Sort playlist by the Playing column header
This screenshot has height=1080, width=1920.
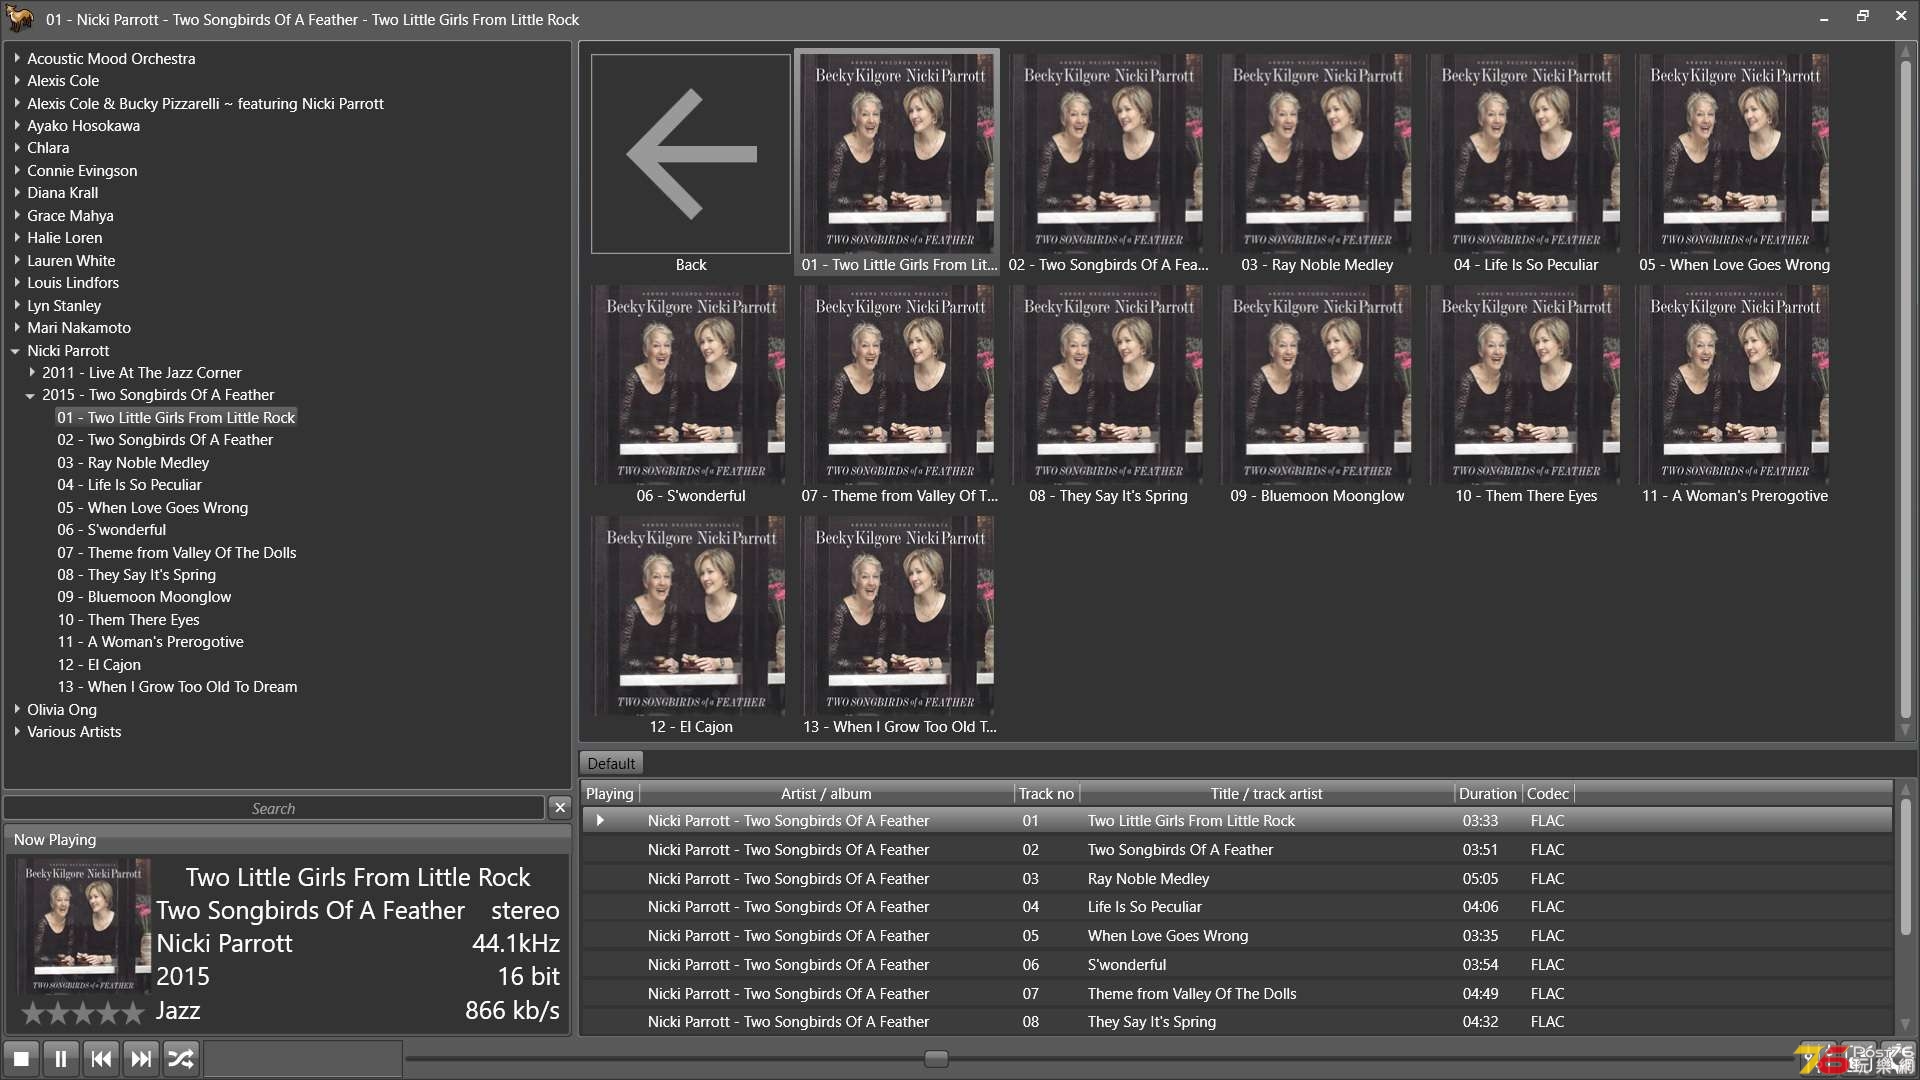click(x=609, y=793)
